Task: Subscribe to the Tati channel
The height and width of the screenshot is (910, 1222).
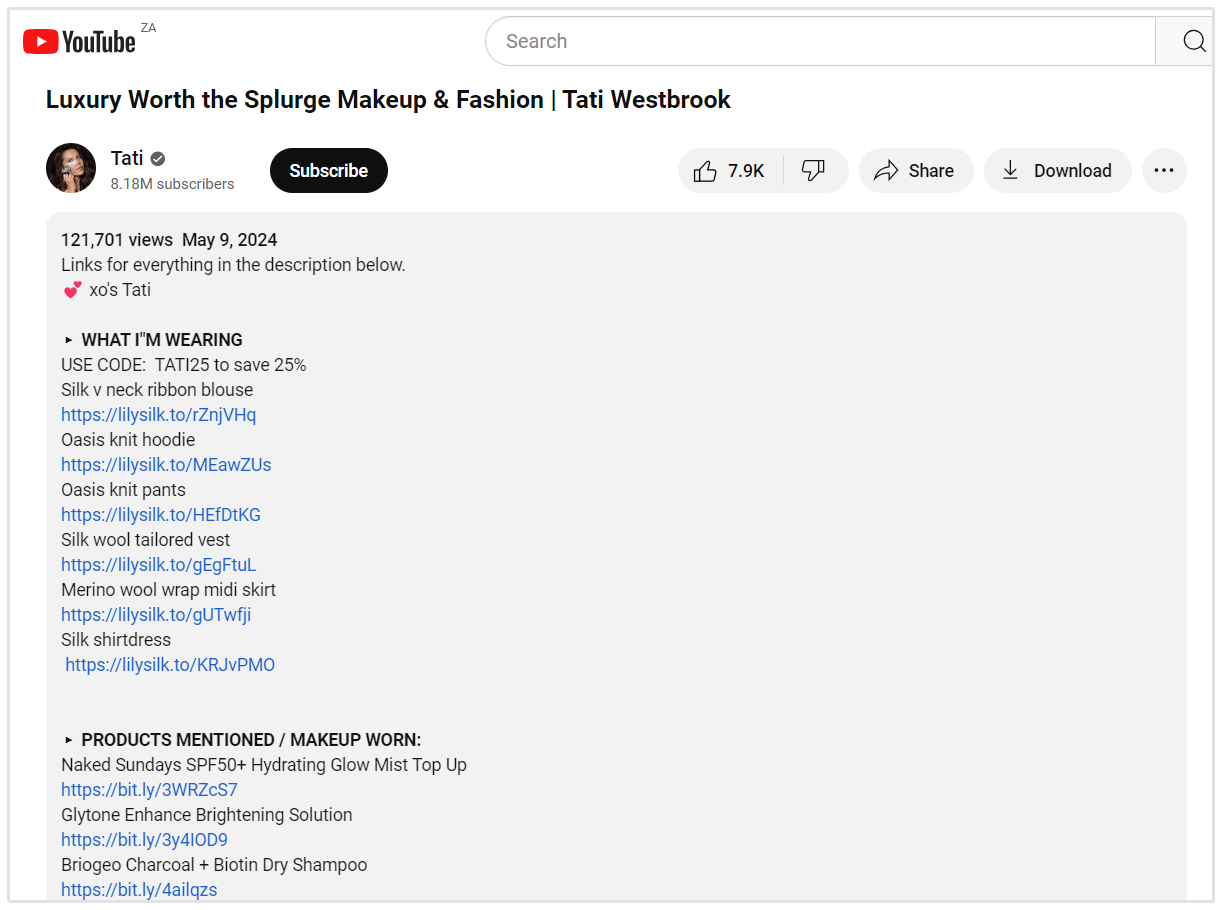Action: coord(328,171)
